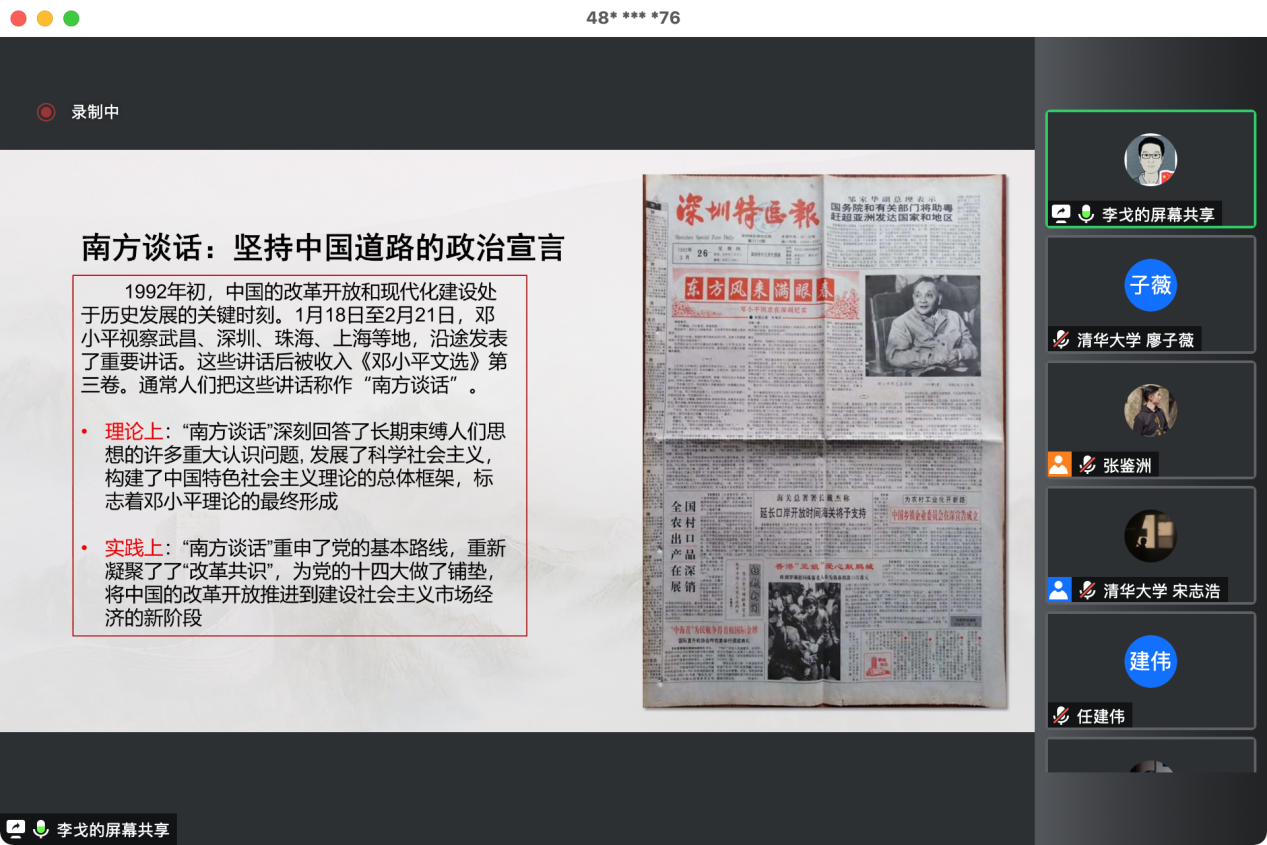
Task: Click green microphone icon in 李戈's participant tile
Action: (x=1086, y=214)
